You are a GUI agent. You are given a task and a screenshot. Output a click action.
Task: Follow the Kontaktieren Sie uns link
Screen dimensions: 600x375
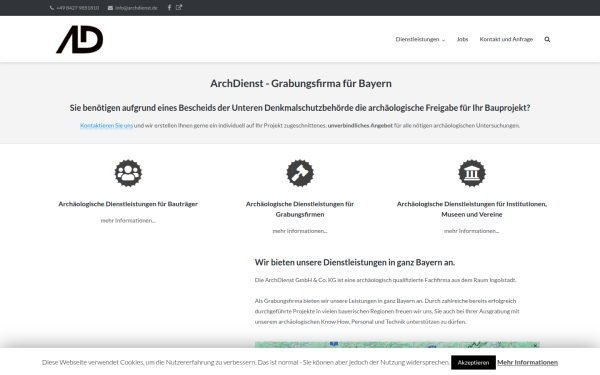(x=106, y=126)
